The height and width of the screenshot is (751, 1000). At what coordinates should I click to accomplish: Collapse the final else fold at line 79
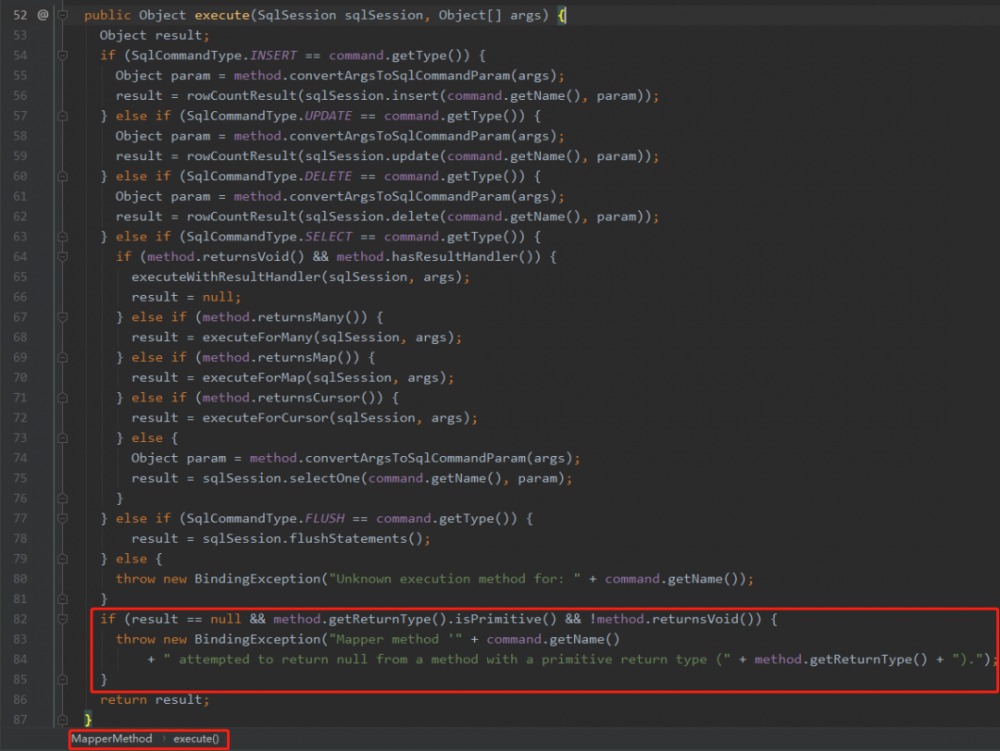click(62, 559)
